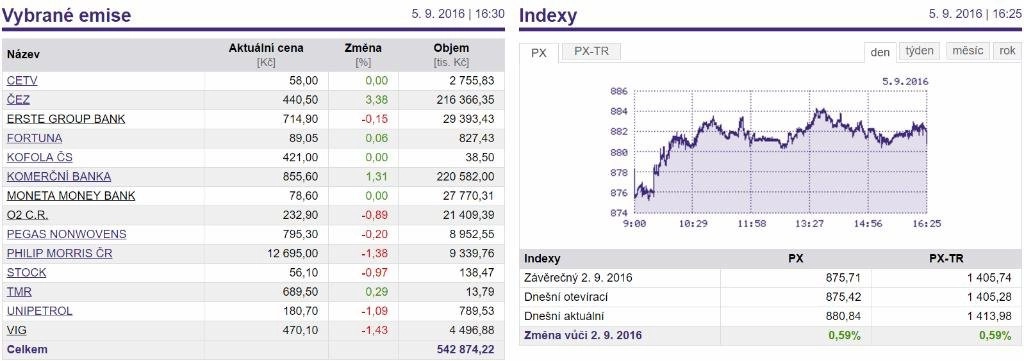Select the PX index tab
The height and width of the screenshot is (361, 1024).
click(x=539, y=53)
